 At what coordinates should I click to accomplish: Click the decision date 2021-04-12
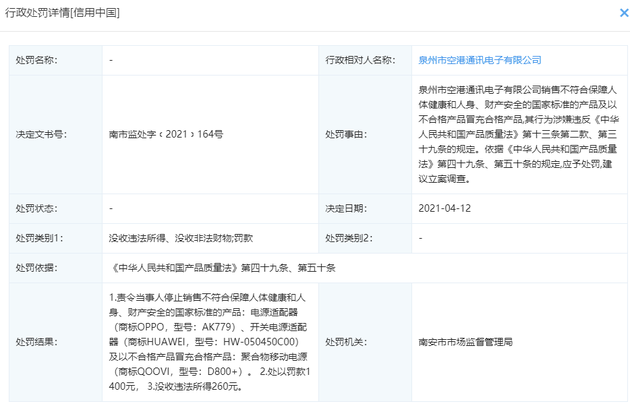(x=444, y=208)
